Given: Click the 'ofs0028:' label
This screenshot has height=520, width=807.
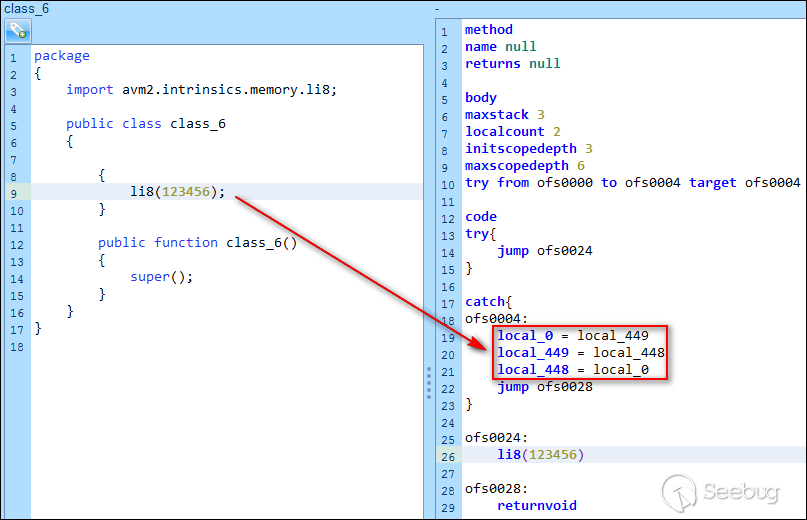Looking at the screenshot, I should pos(496,489).
